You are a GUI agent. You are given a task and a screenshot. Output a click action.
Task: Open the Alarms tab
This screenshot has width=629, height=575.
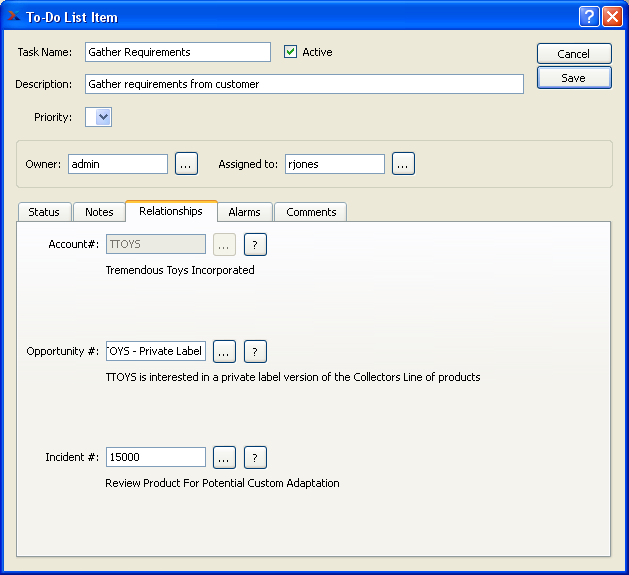pyautogui.click(x=245, y=212)
